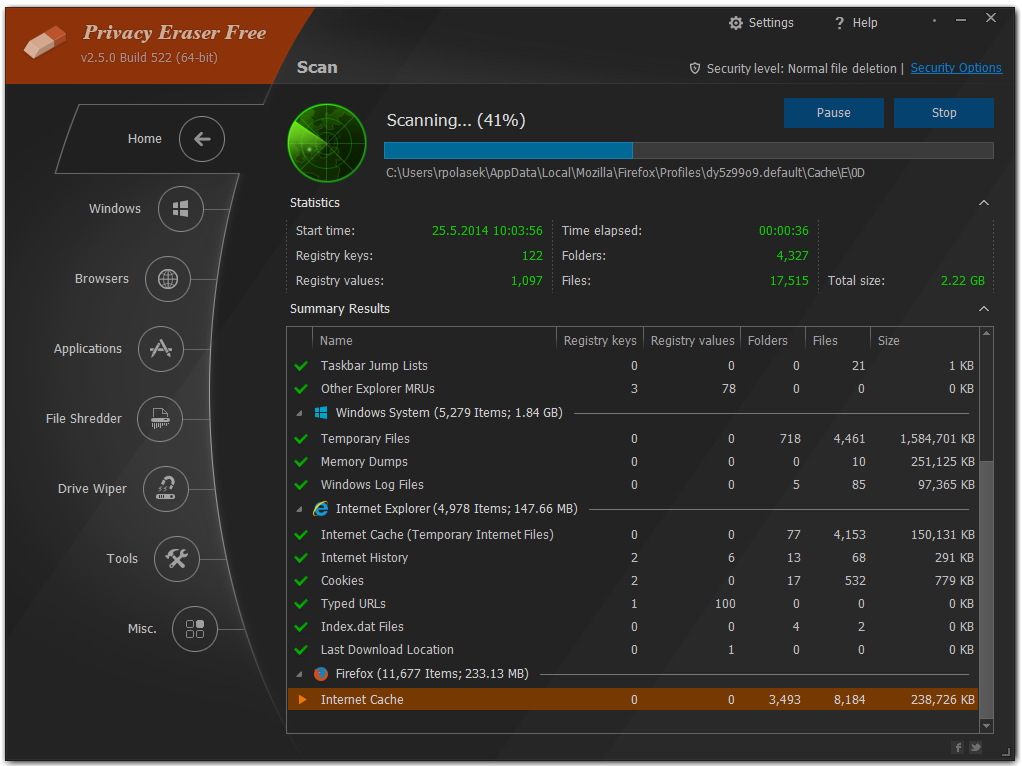The width and height of the screenshot is (1022, 766).
Task: Collapse the Windows System group
Action: (299, 413)
